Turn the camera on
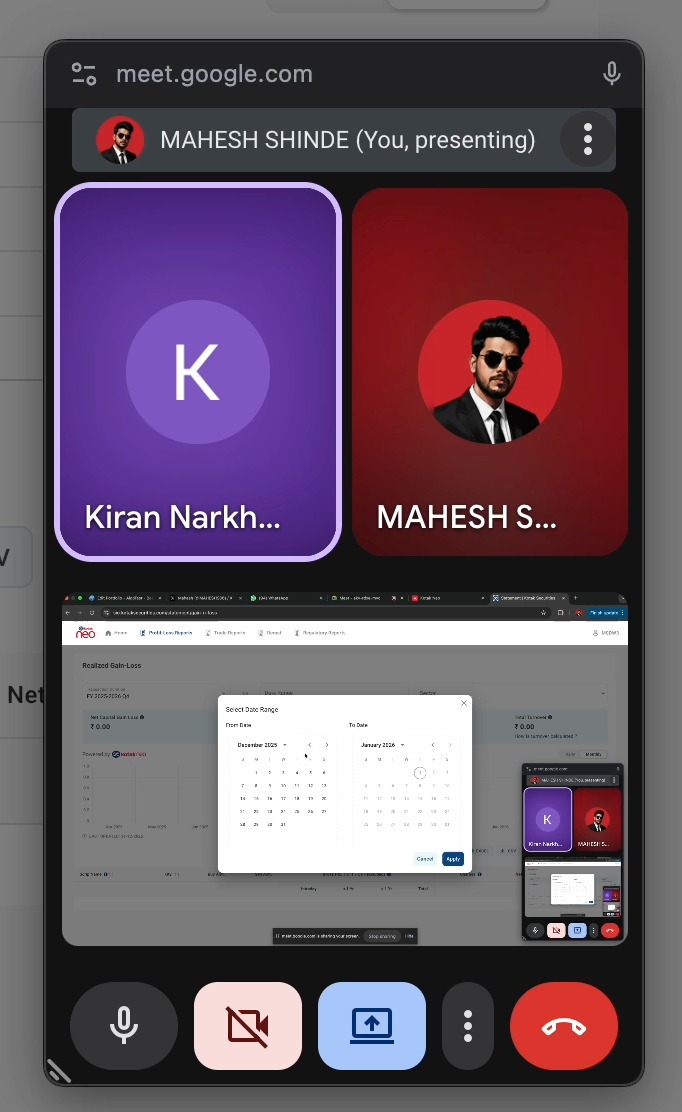This screenshot has width=682, height=1112. point(248,1025)
